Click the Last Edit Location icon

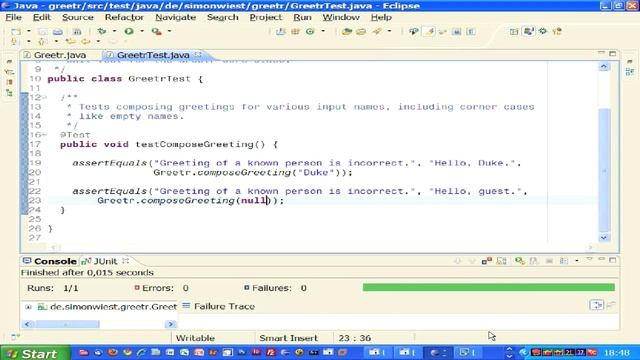coord(70,41)
